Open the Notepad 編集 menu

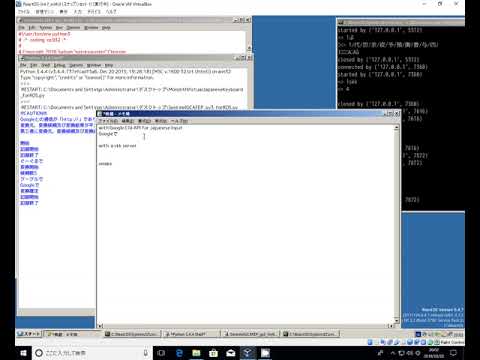(127, 121)
